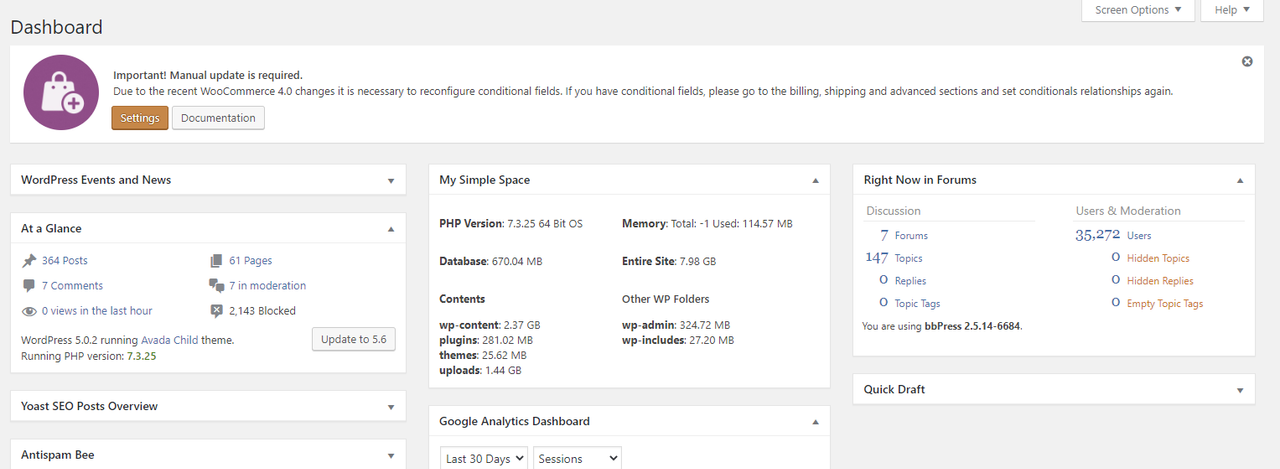Click the pushpin icon beside 364 Posts
This screenshot has height=469, width=1280.
[x=29, y=260]
